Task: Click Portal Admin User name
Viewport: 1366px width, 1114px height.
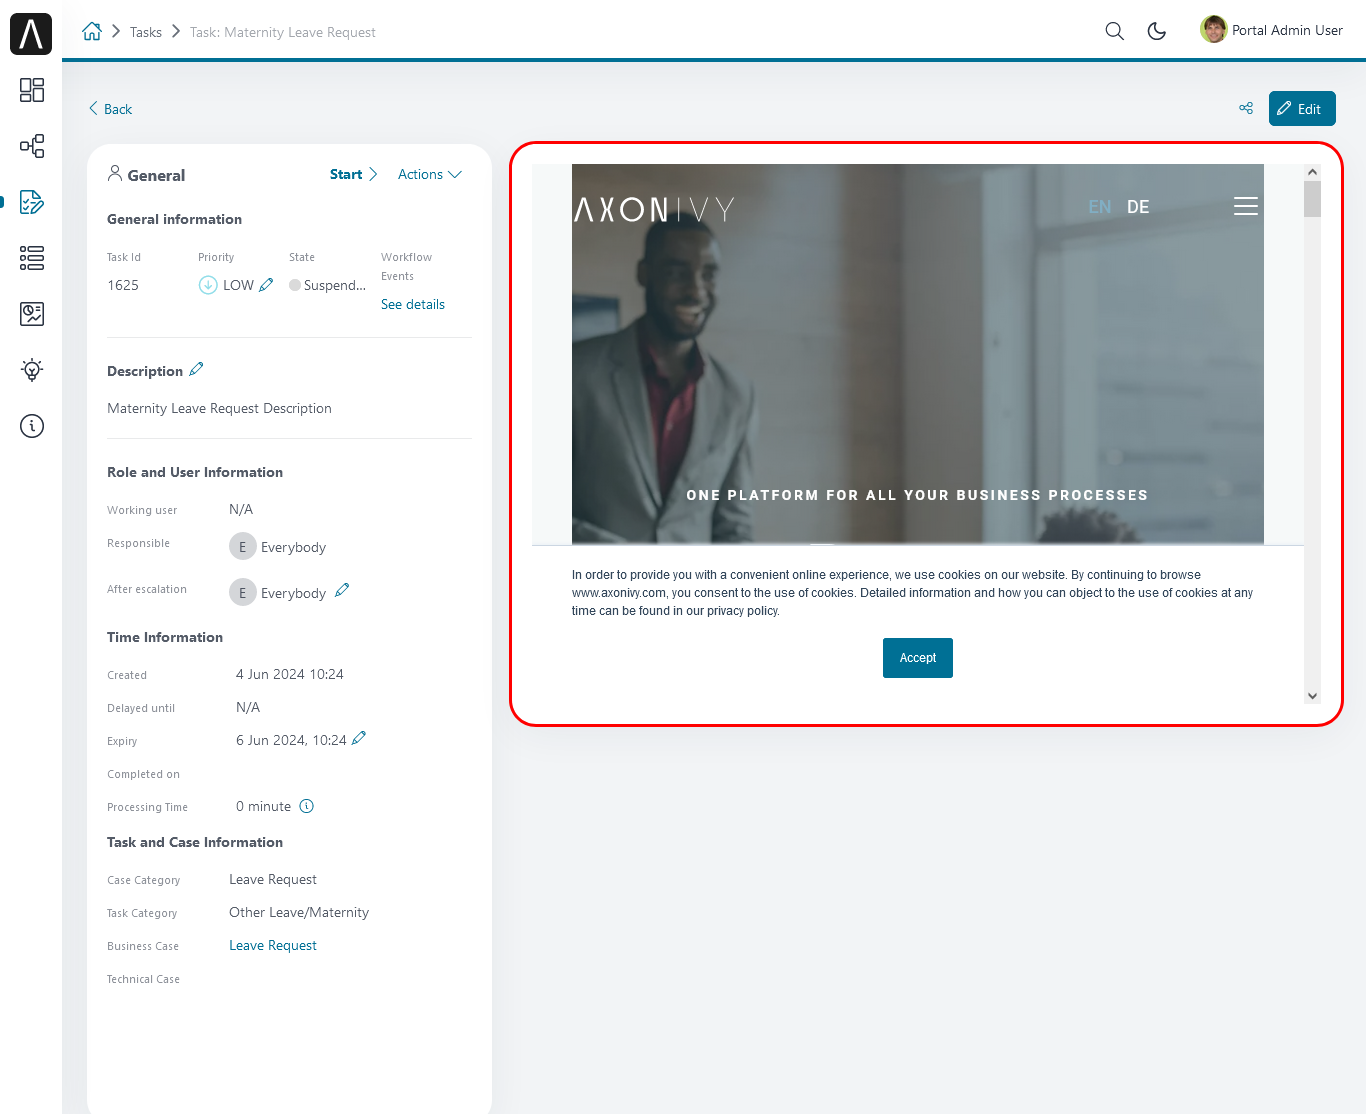Action: tap(1287, 30)
